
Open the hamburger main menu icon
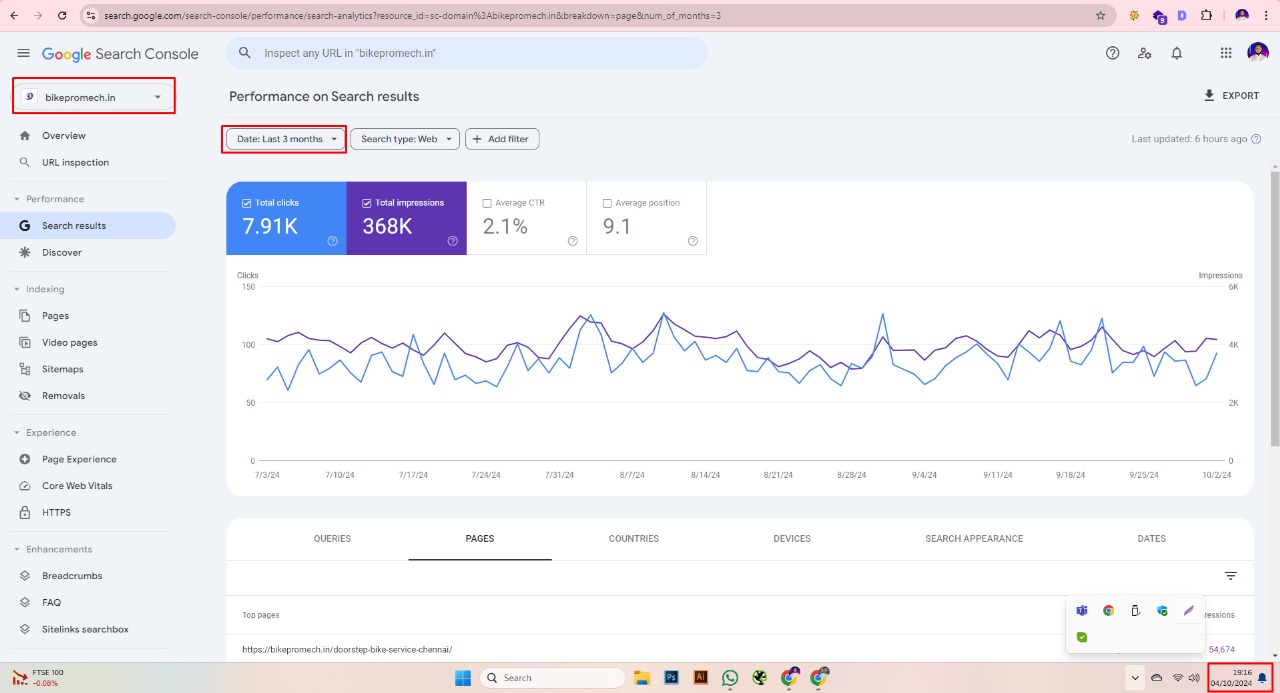tap(24, 53)
